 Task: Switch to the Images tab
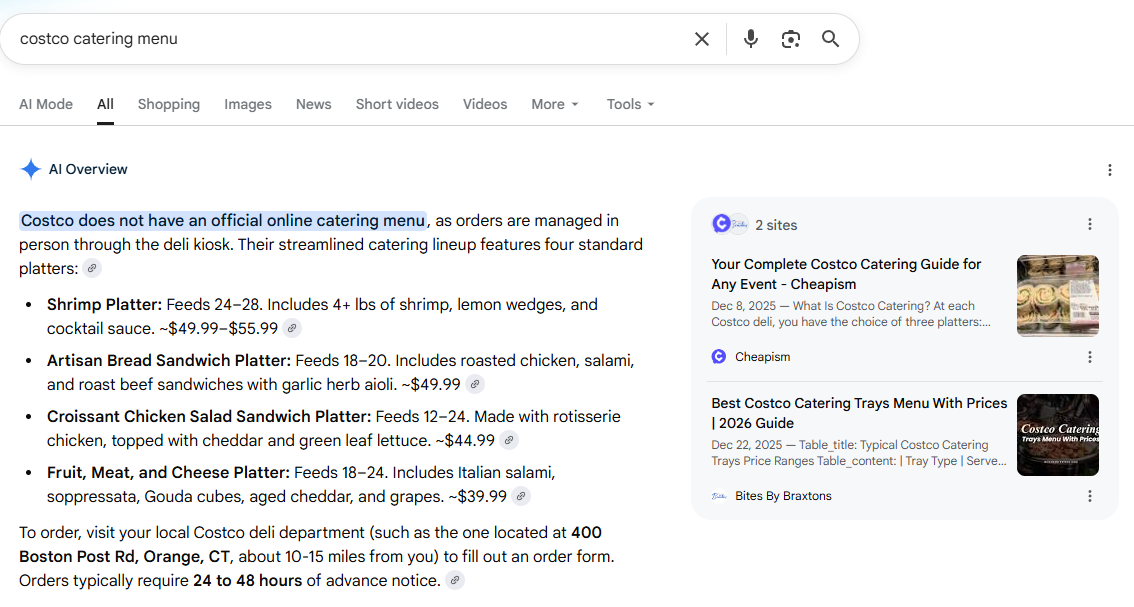click(248, 104)
